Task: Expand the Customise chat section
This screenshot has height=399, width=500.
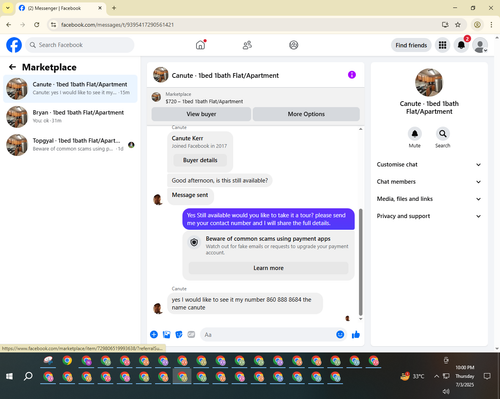Action: point(429,165)
